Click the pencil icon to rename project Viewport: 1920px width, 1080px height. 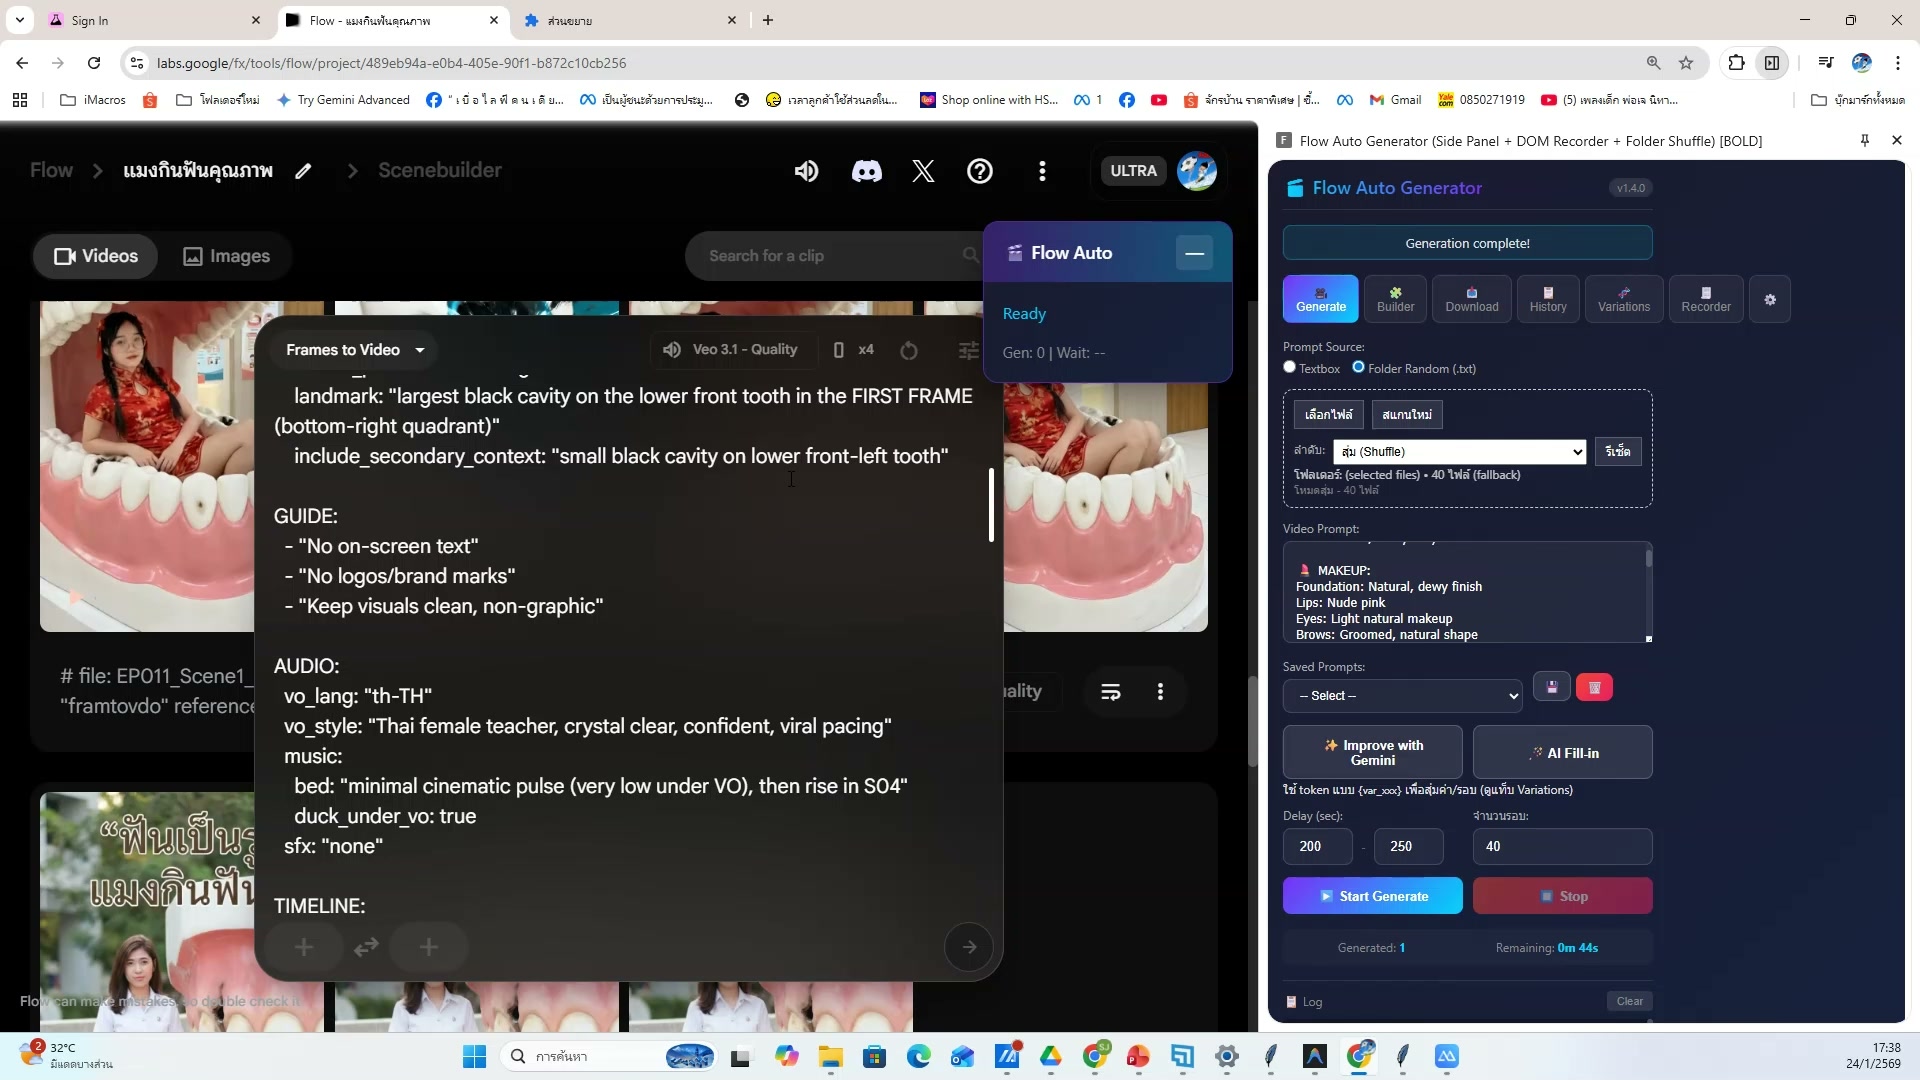[303, 171]
